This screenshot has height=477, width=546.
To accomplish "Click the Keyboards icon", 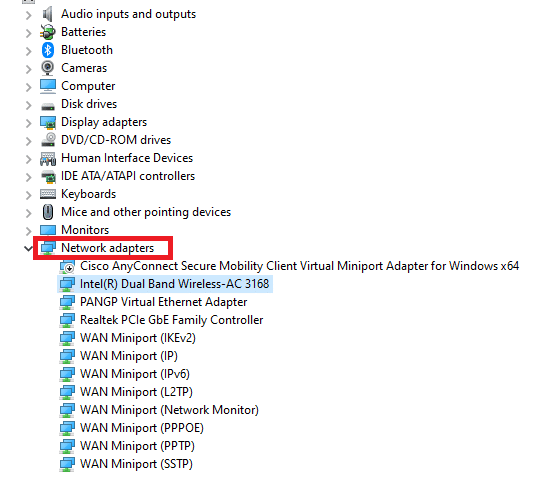I will pyautogui.click(x=48, y=194).
